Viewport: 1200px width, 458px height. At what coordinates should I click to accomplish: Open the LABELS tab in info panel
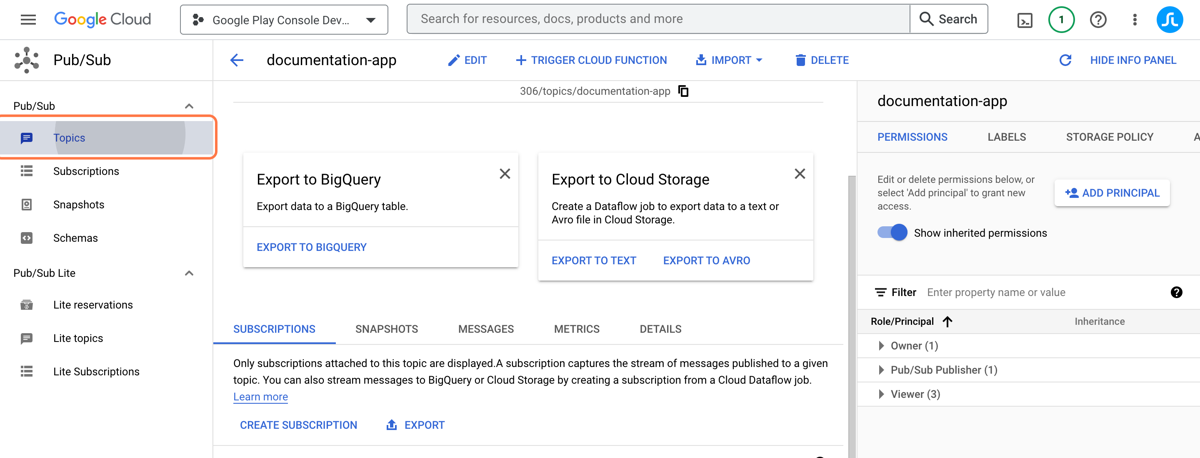click(1007, 137)
